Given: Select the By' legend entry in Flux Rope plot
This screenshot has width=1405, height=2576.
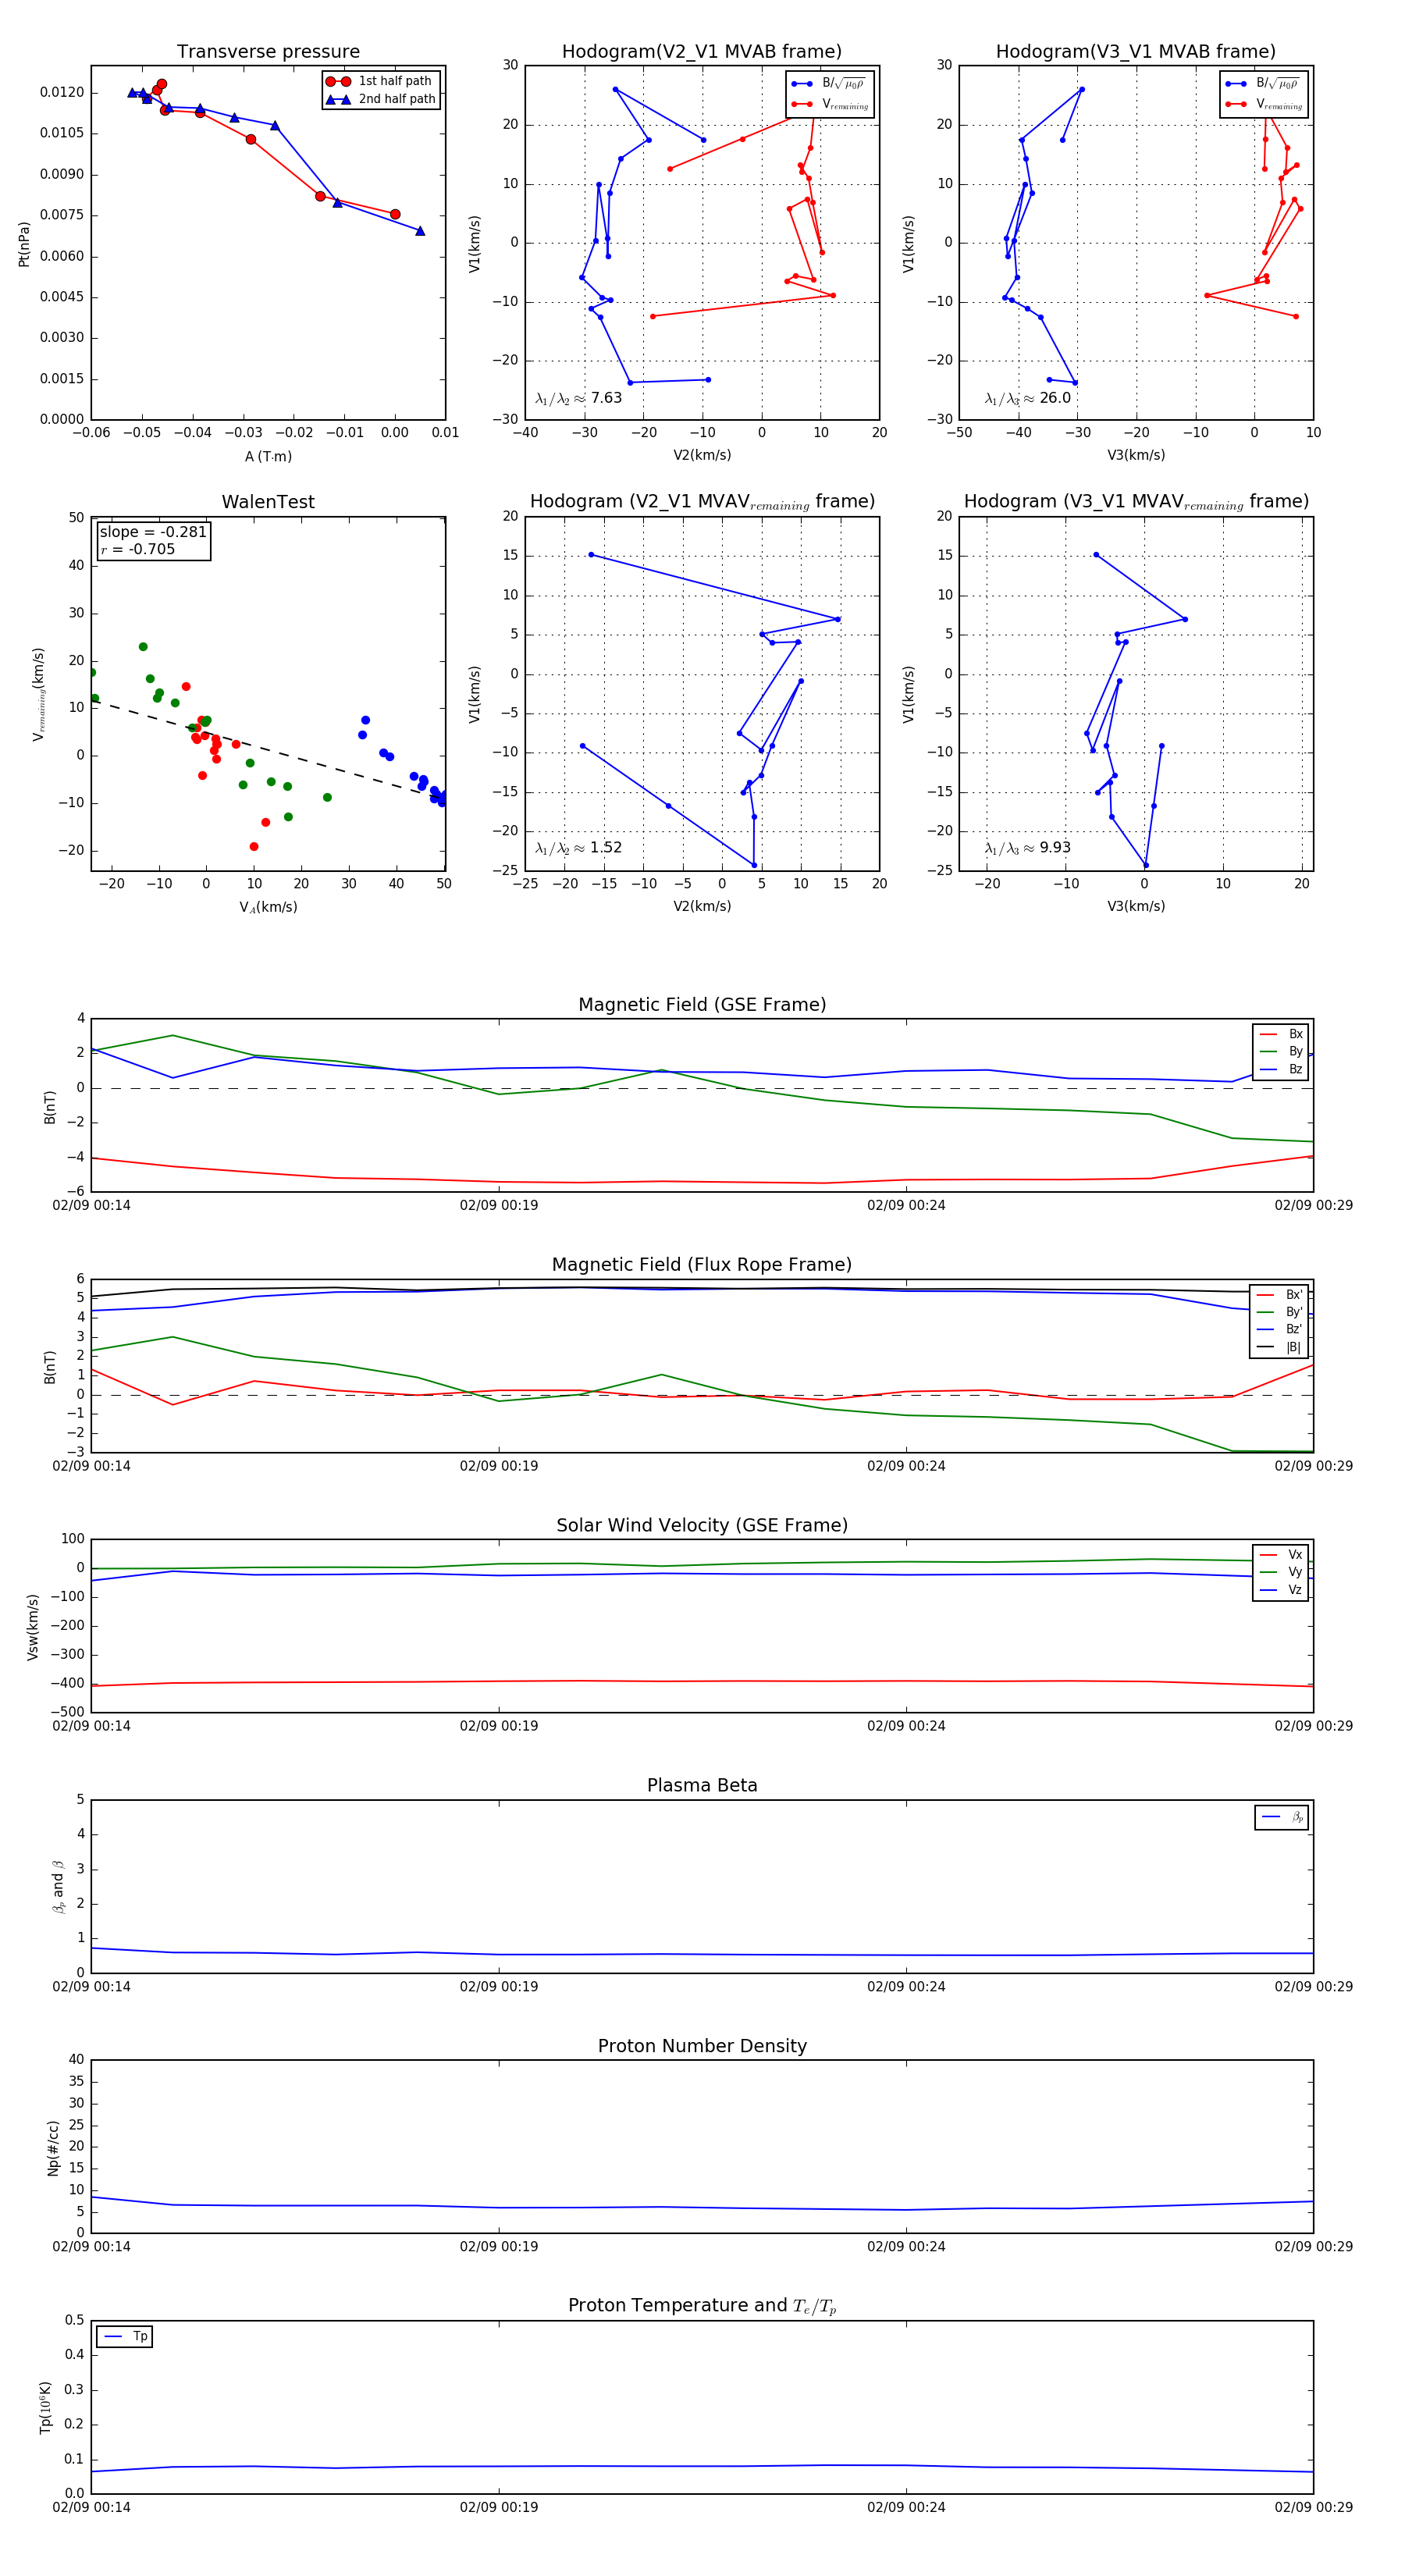Looking at the screenshot, I should pyautogui.click(x=1280, y=1312).
